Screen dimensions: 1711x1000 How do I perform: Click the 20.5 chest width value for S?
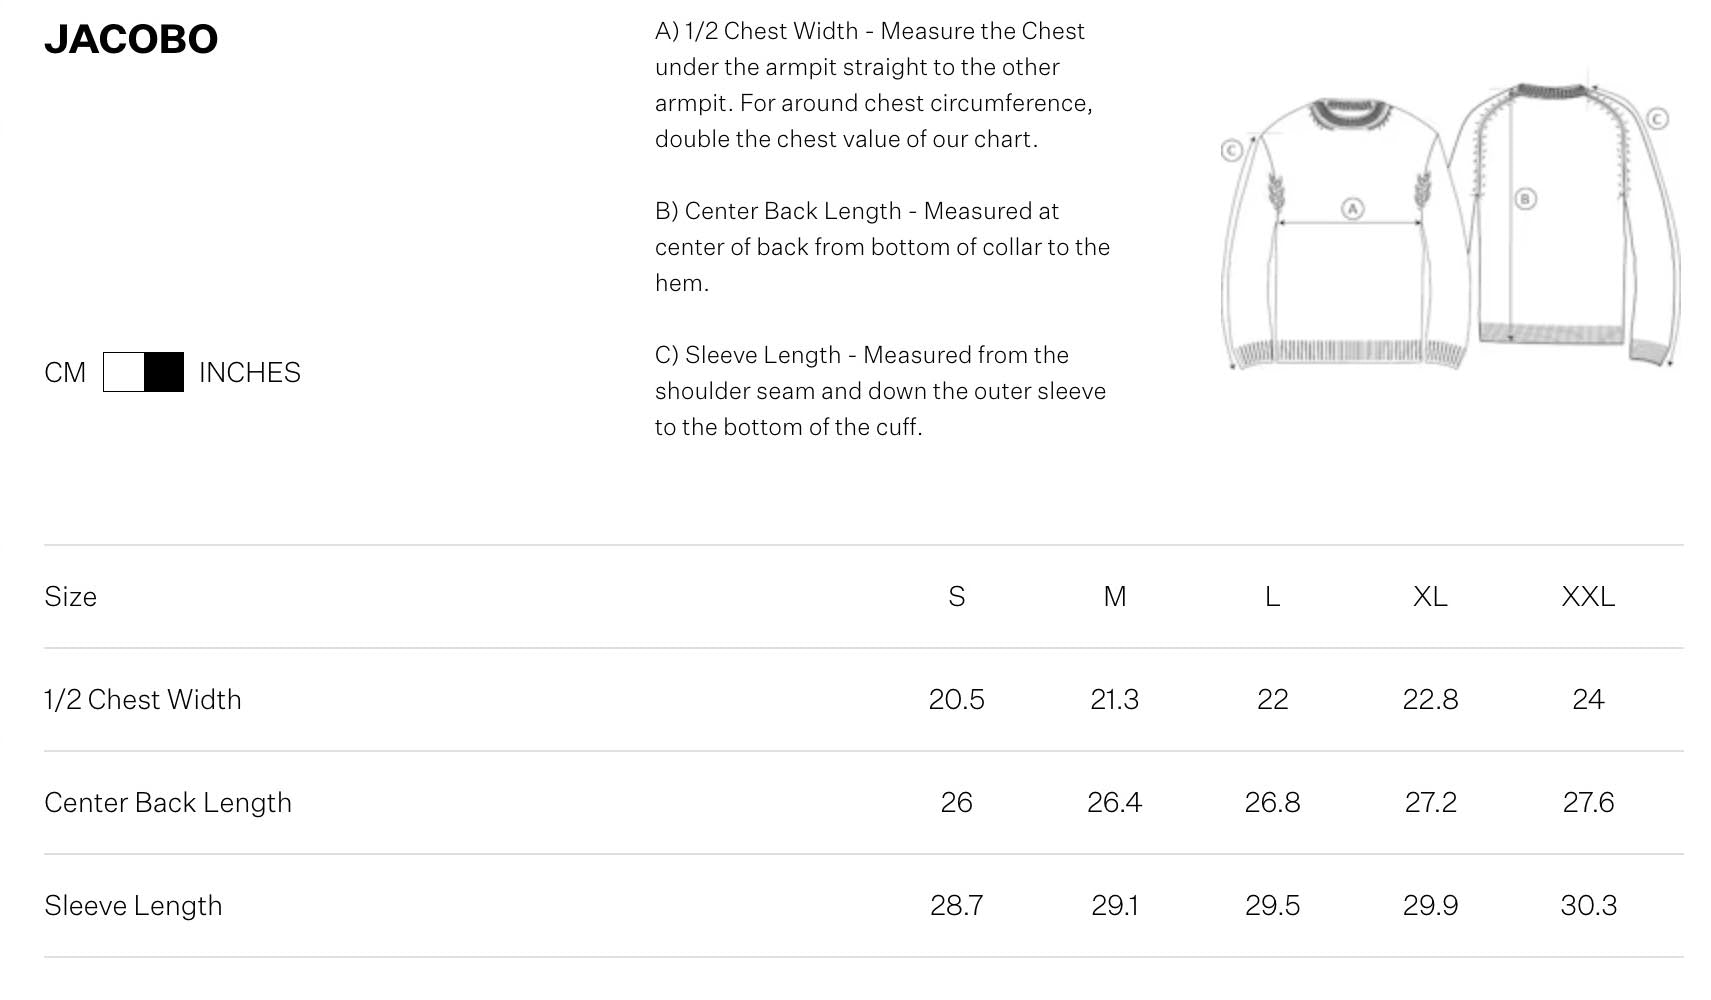tap(956, 699)
